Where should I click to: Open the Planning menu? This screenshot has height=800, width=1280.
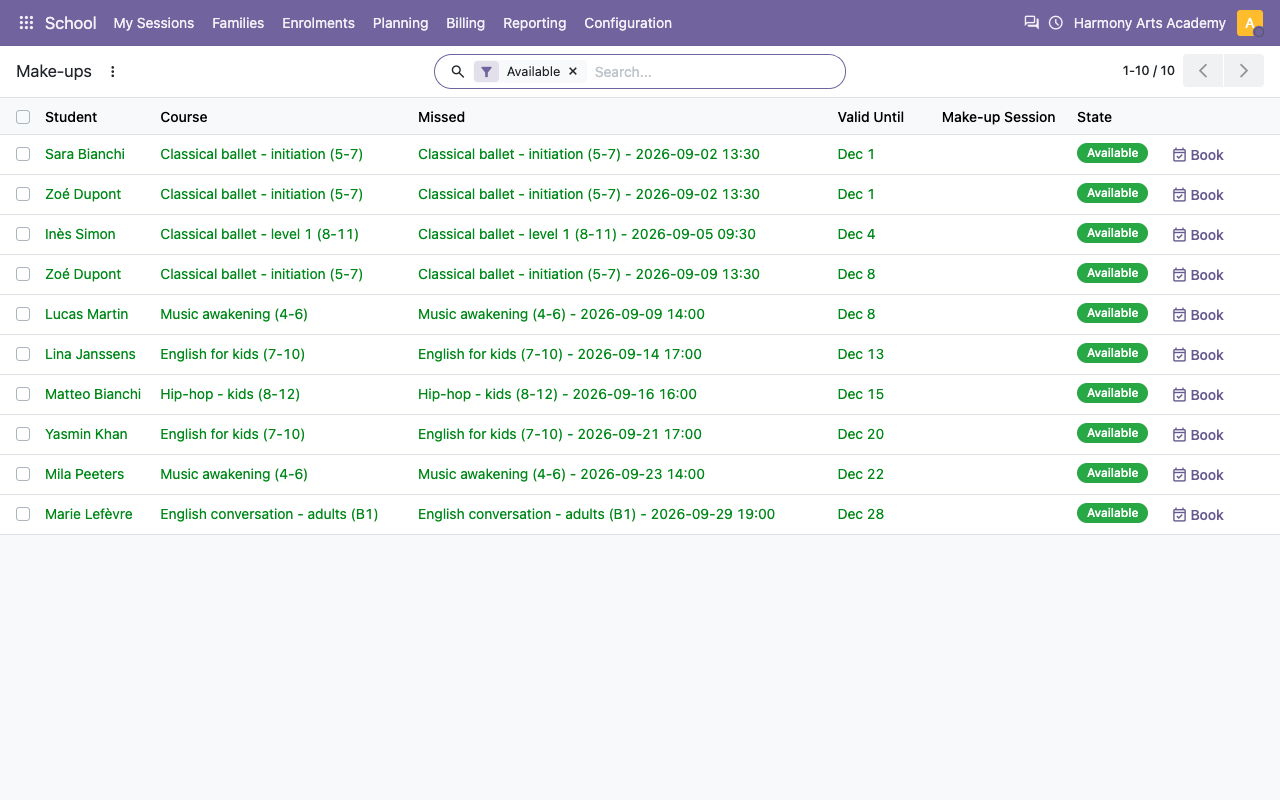[400, 23]
